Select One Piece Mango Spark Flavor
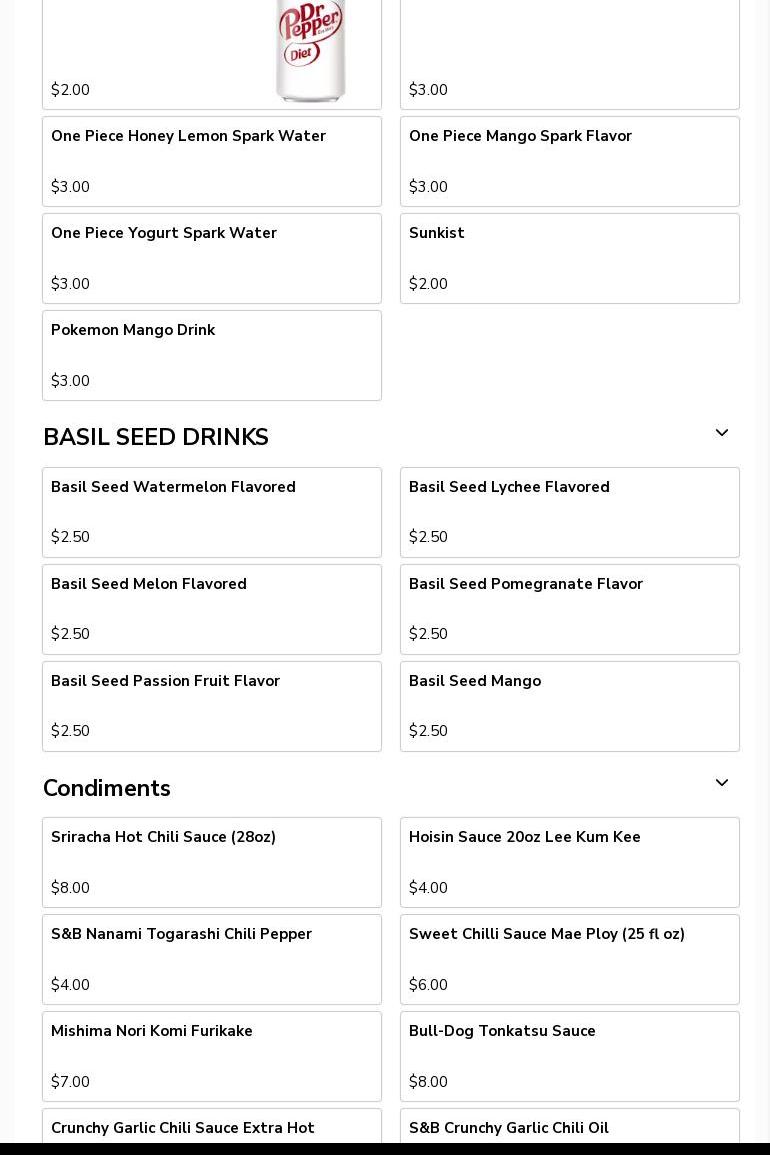 pyautogui.click(x=570, y=161)
